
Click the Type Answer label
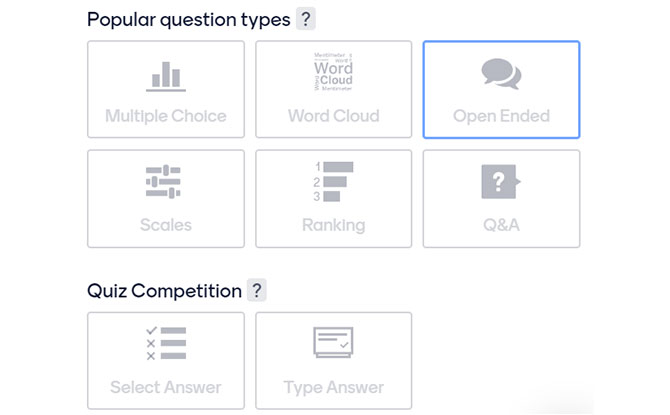coord(334,388)
